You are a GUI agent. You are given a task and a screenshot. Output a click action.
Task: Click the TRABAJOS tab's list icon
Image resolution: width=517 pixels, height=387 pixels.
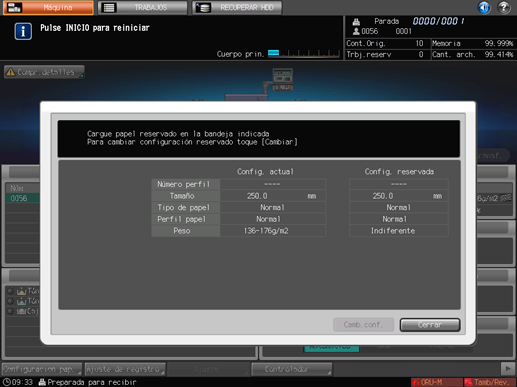coord(109,7)
